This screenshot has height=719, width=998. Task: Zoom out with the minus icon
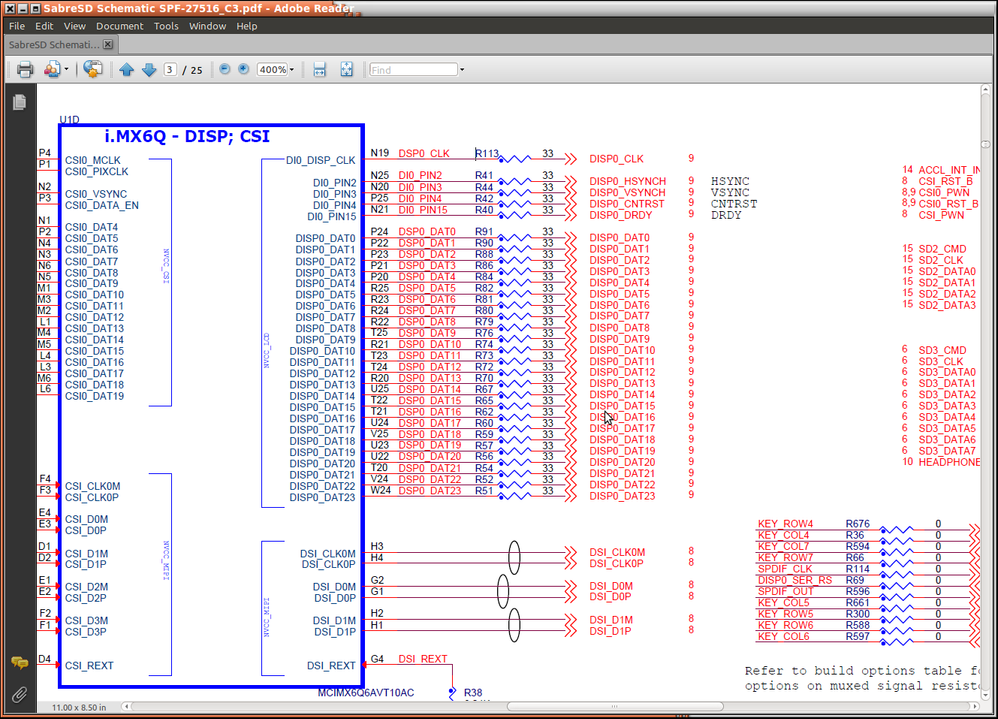click(225, 69)
